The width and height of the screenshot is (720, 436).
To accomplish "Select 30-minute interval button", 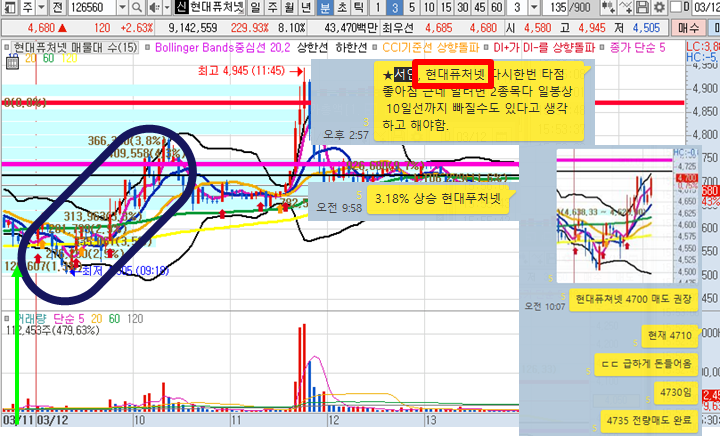I will point(463,7).
